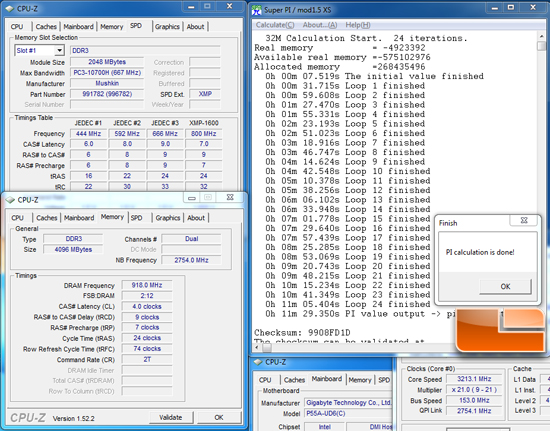The width and height of the screenshot is (550, 431).
Task: Minimize the Super PI window
Action: pyautogui.click(x=495, y=7)
